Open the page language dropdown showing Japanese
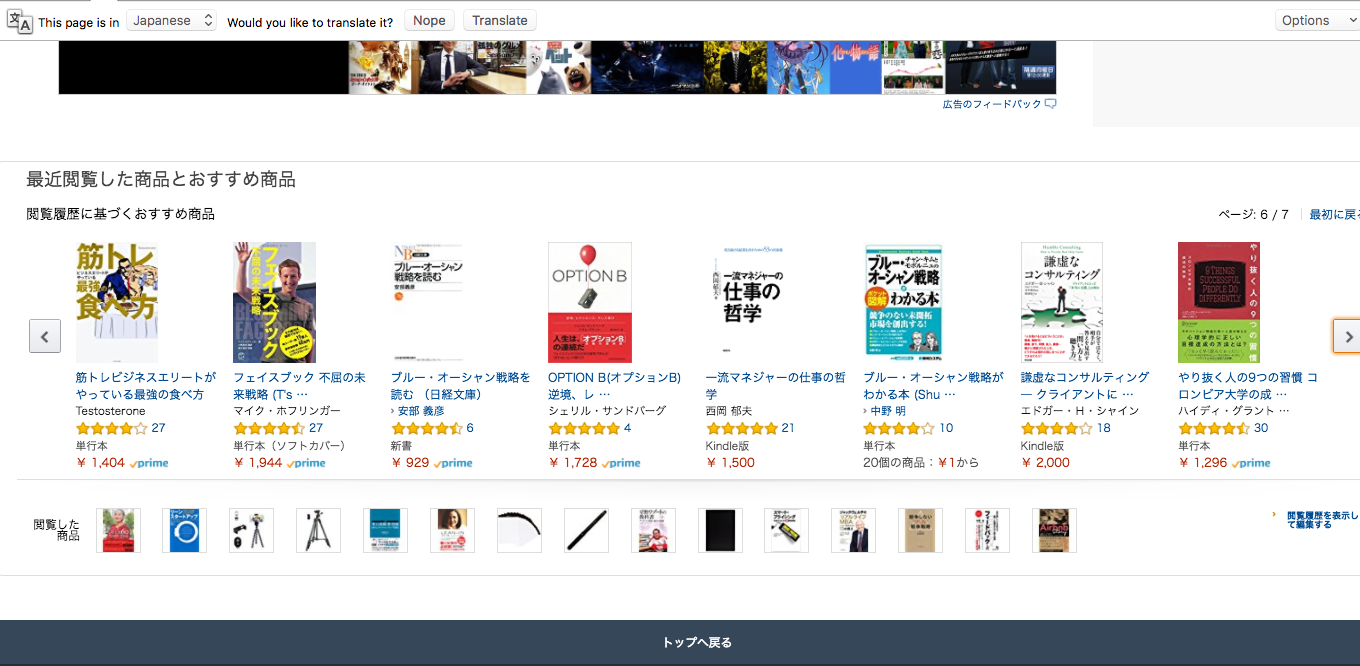 171,20
